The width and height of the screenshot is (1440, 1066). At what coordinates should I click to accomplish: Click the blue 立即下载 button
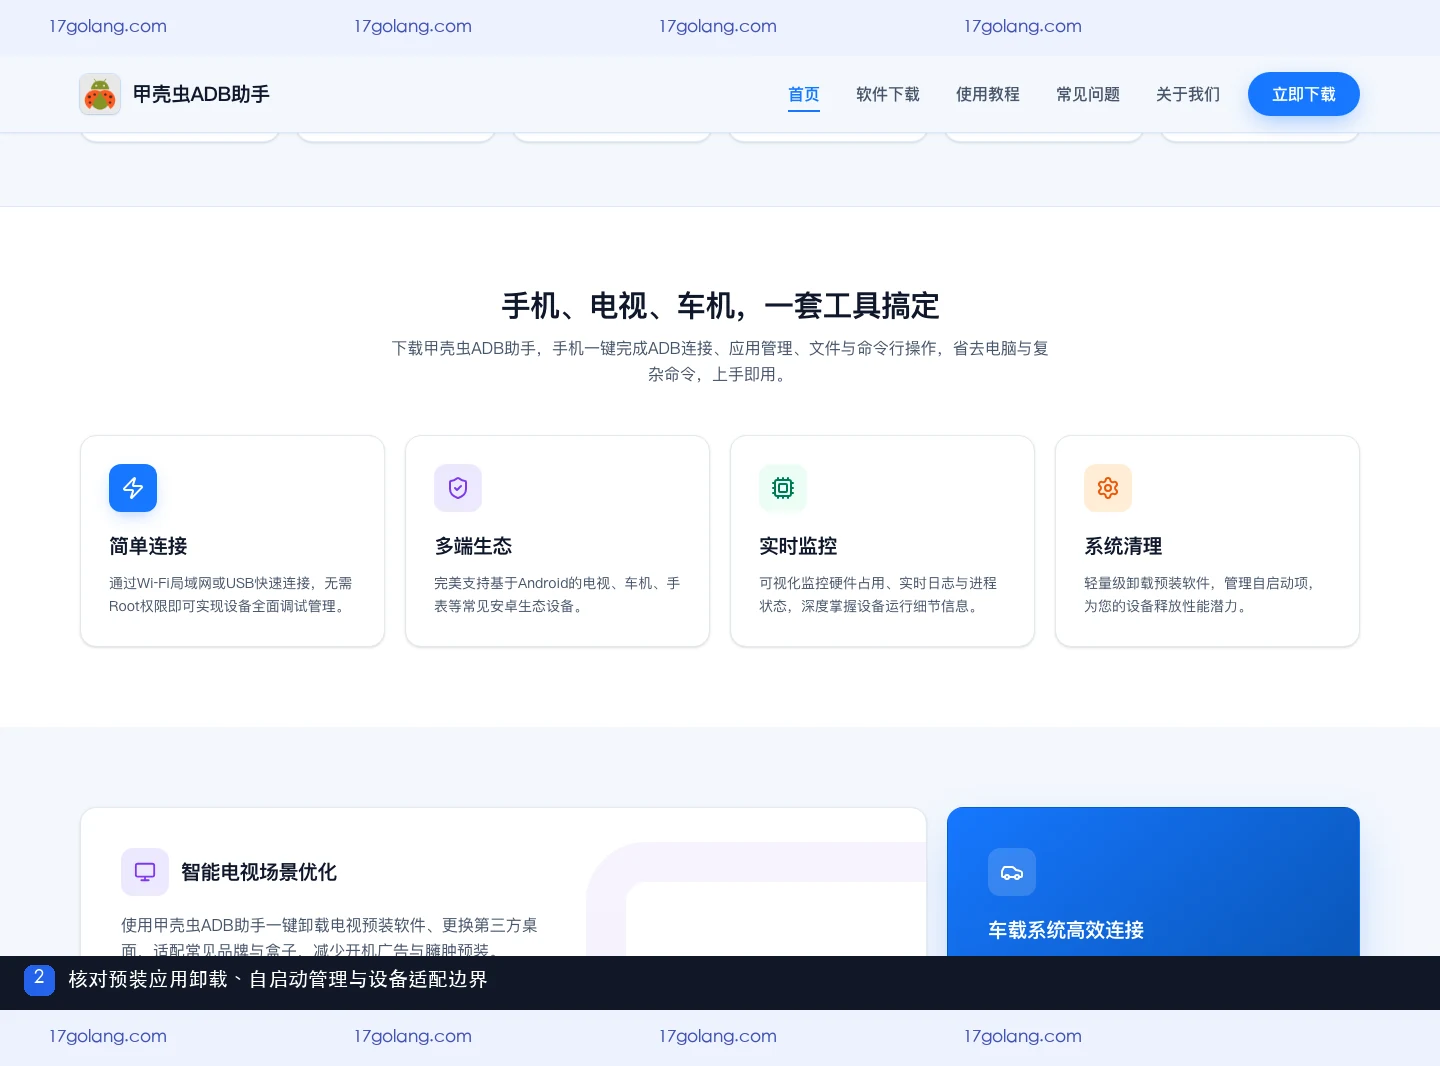[x=1304, y=94]
